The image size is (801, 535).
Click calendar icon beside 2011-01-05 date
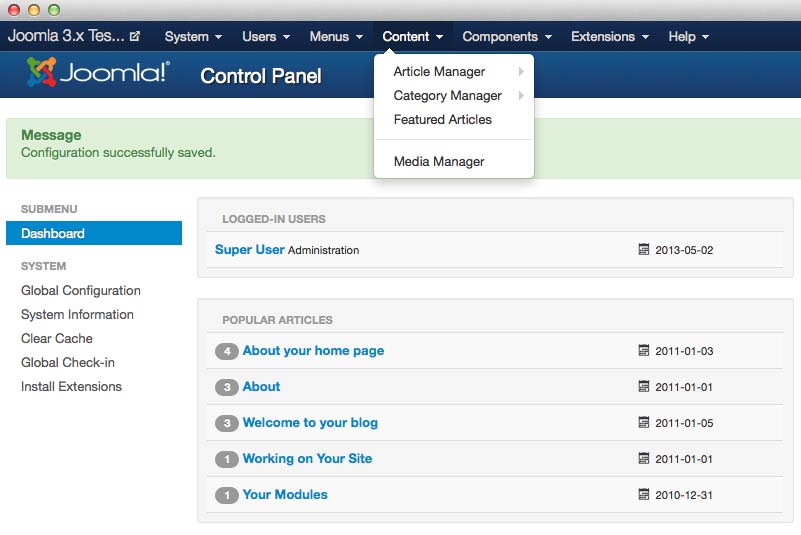[x=644, y=423]
